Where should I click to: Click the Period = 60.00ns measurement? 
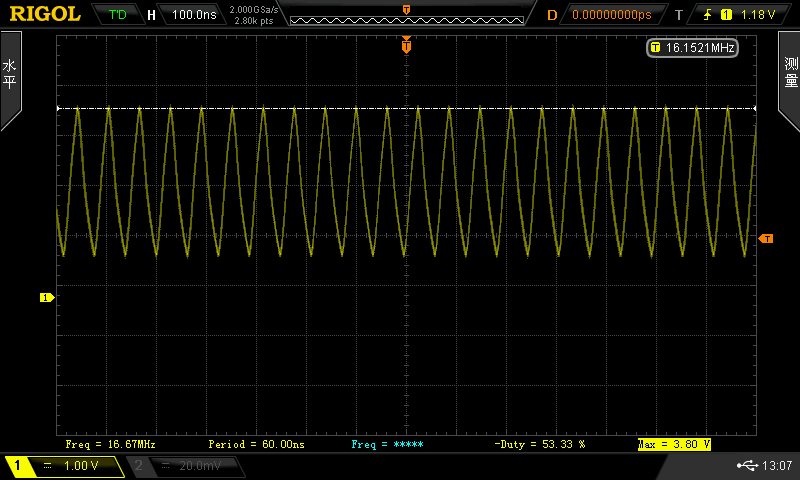pos(257,444)
